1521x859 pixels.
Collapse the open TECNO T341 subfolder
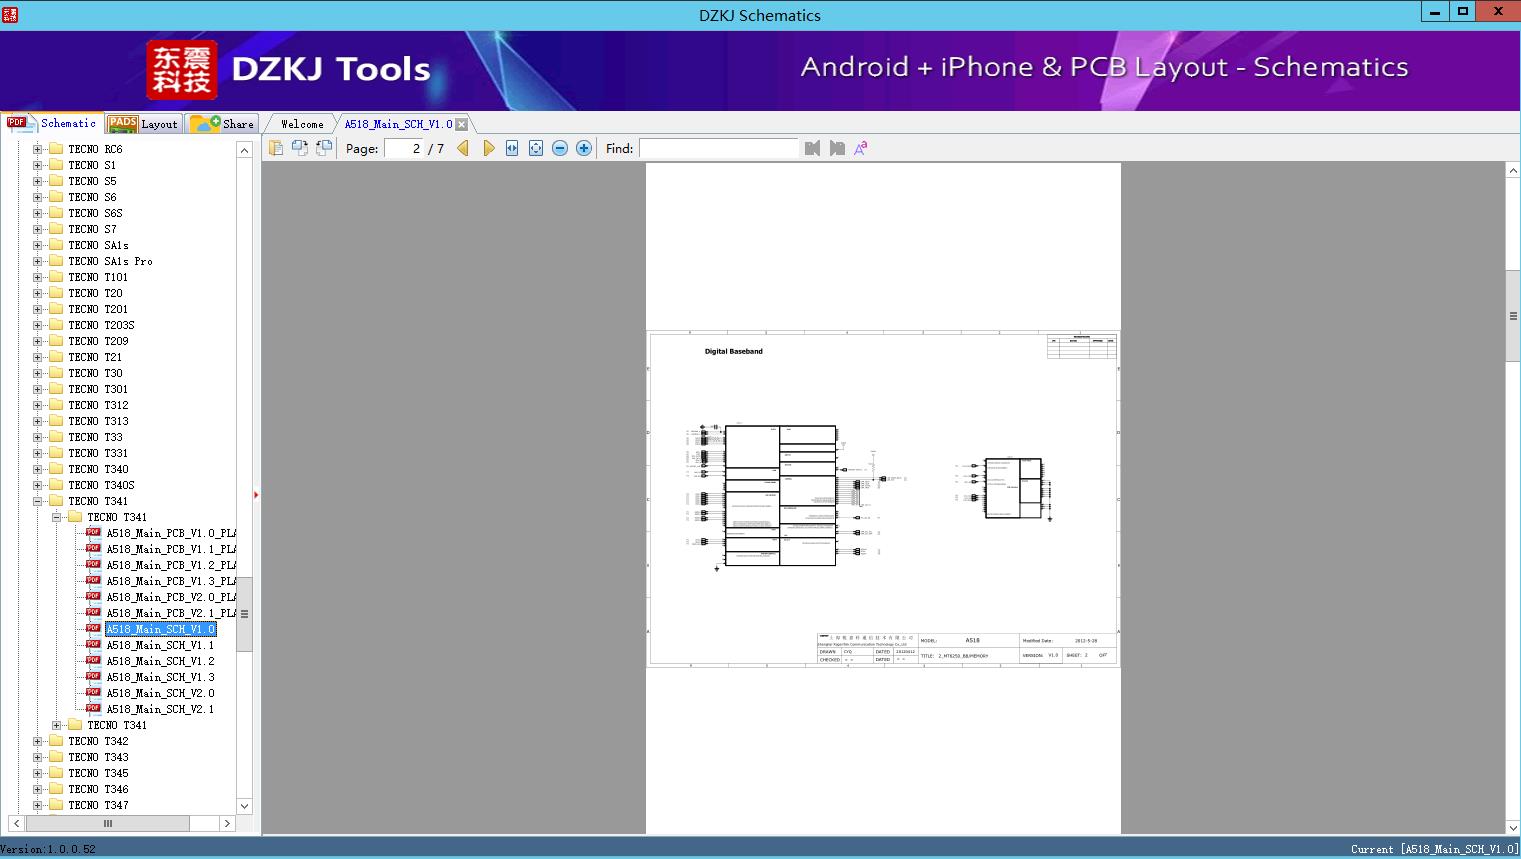[56, 517]
